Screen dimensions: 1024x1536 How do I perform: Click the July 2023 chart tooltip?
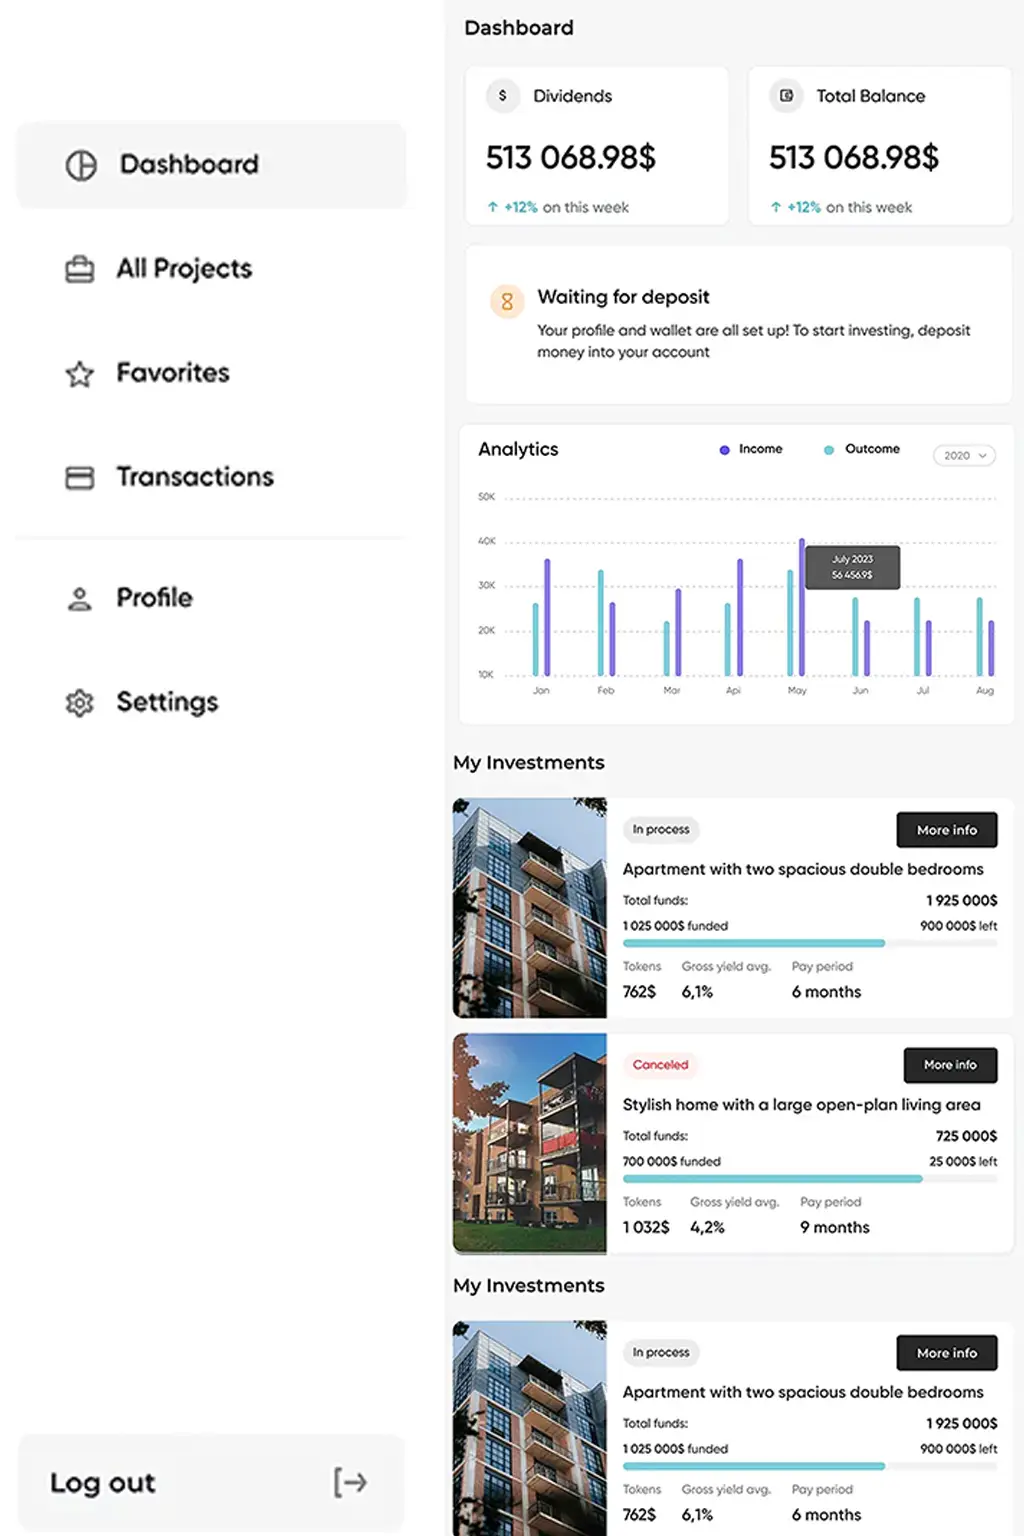[x=852, y=567]
